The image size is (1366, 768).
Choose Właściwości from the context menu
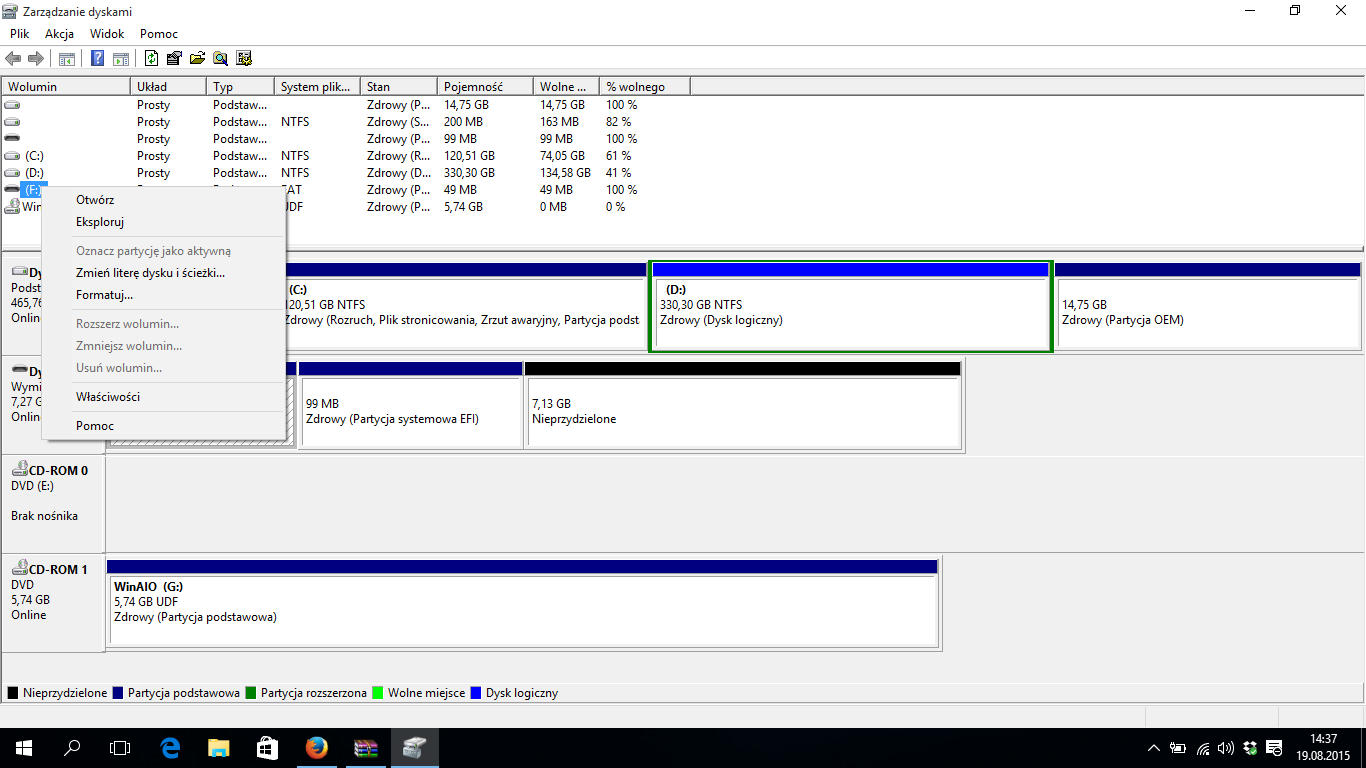pos(164,397)
